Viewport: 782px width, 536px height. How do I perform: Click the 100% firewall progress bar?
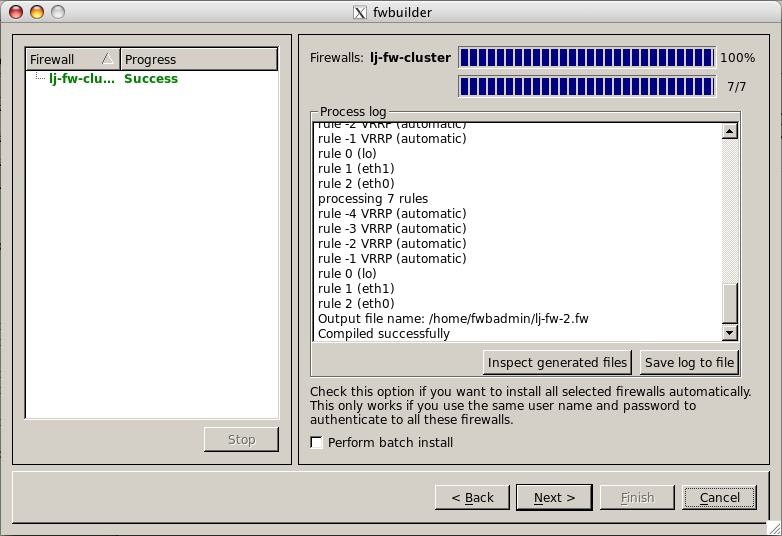point(585,58)
